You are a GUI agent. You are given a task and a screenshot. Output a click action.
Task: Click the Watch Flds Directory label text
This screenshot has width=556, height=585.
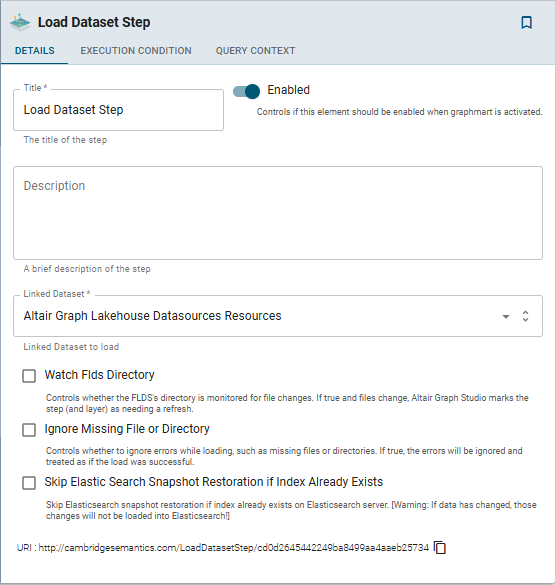(99, 375)
